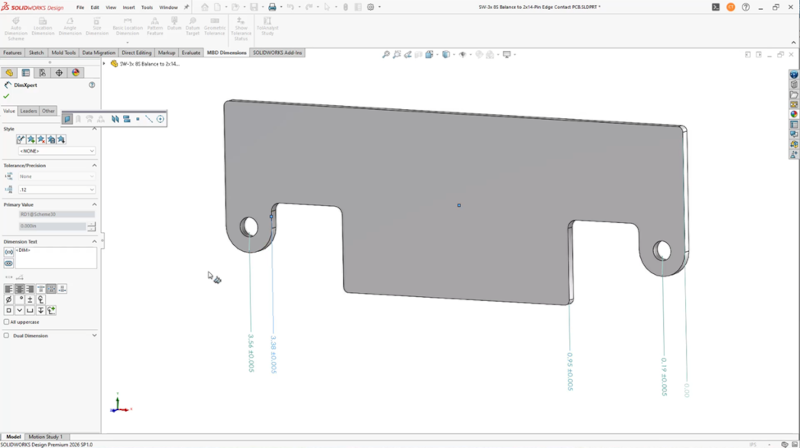Click the green OK checkmark in DimXpert
Viewport: 800px width, 448px height.
7,96
